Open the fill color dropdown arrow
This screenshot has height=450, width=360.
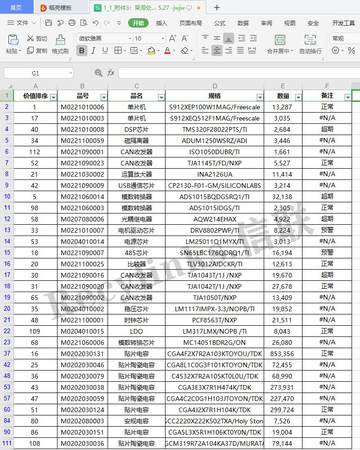coord(158,51)
